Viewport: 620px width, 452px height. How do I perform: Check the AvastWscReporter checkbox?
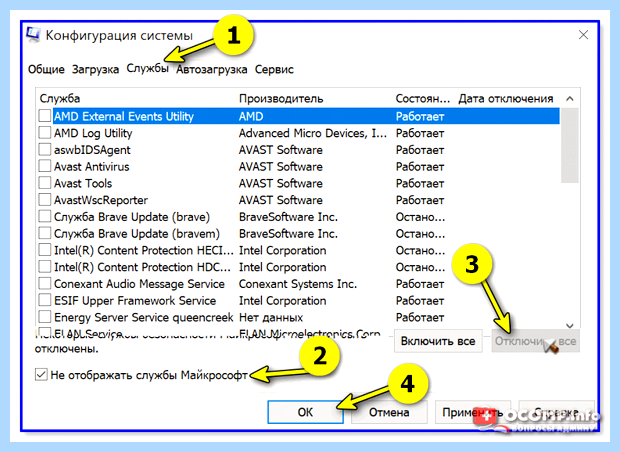pyautogui.click(x=45, y=200)
